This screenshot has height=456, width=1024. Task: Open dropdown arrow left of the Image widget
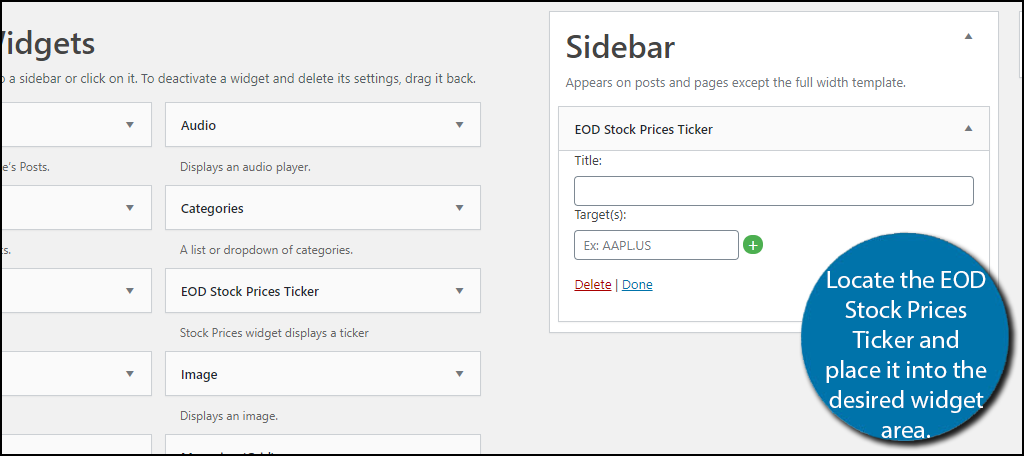coord(130,374)
